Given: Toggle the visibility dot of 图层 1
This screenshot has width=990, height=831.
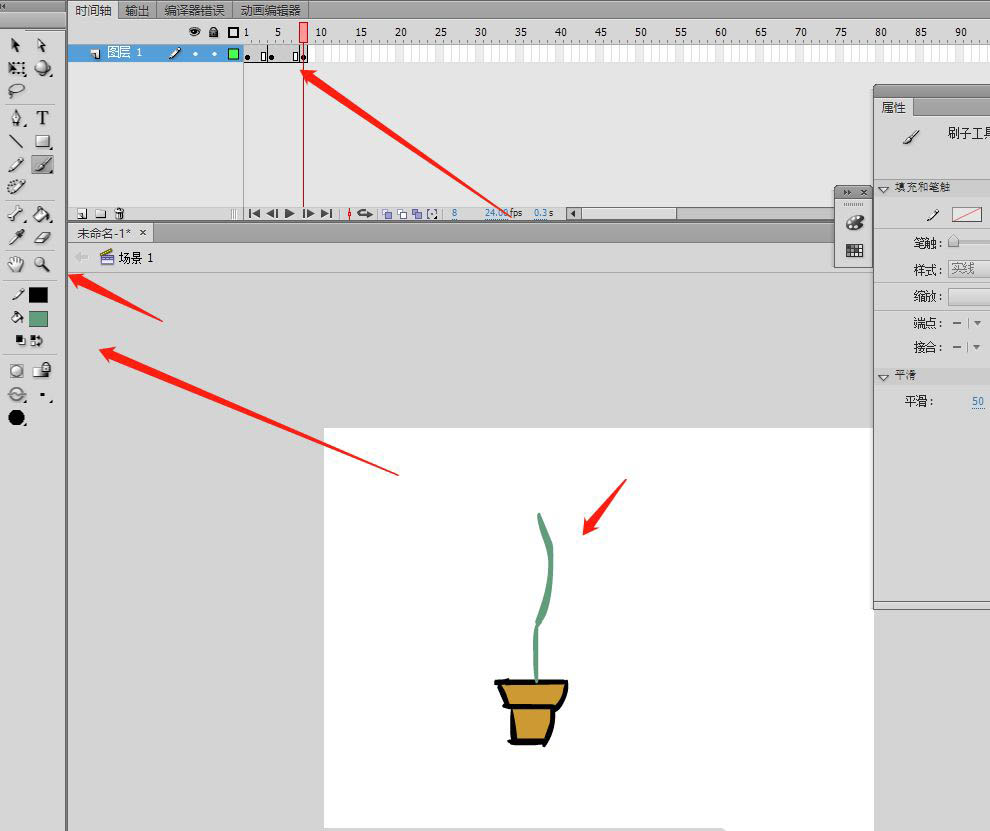Looking at the screenshot, I should (195, 54).
